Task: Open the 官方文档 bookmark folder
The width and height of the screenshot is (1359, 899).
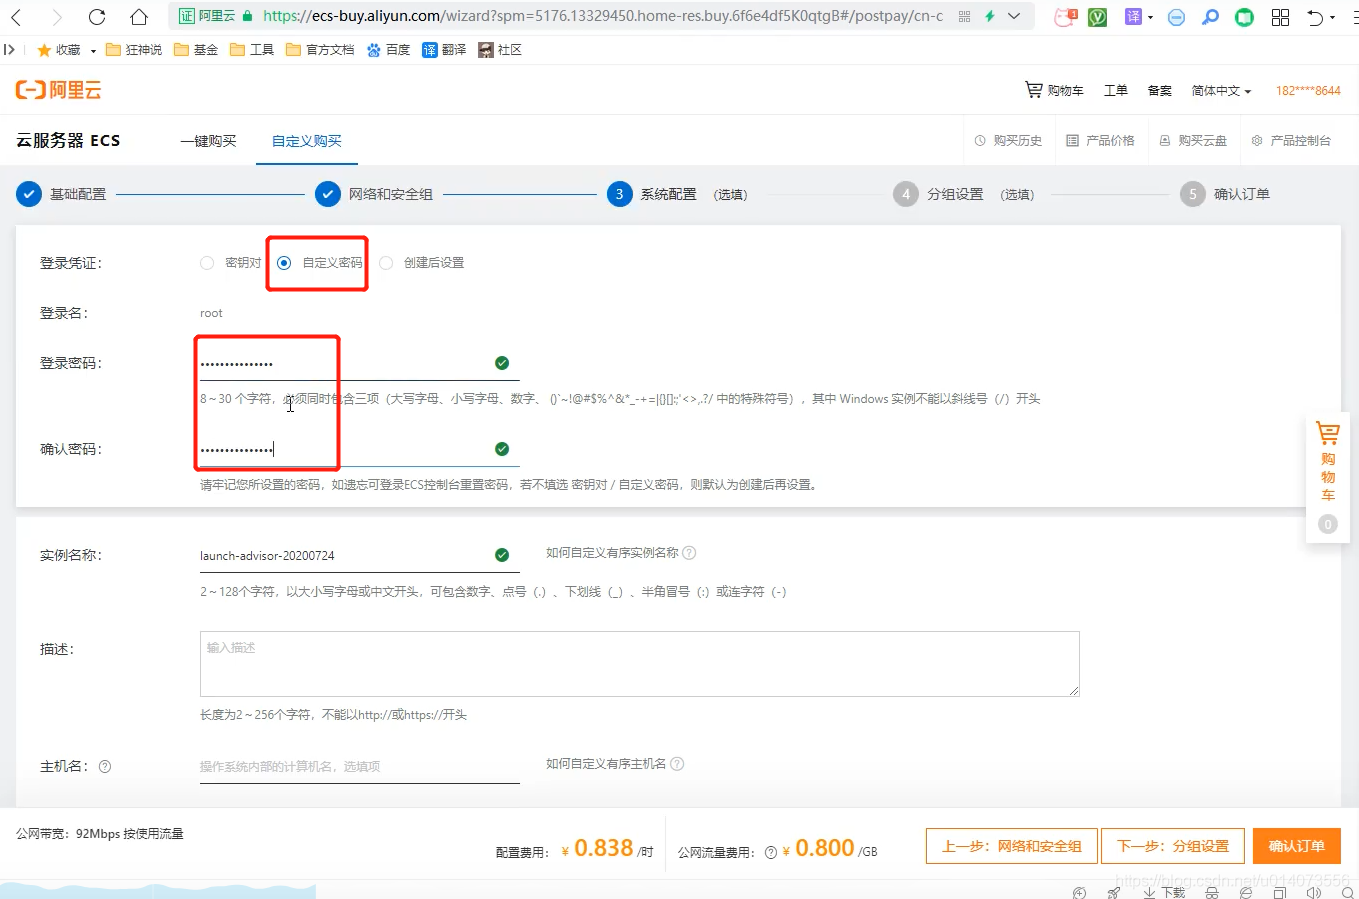Action: [x=320, y=50]
